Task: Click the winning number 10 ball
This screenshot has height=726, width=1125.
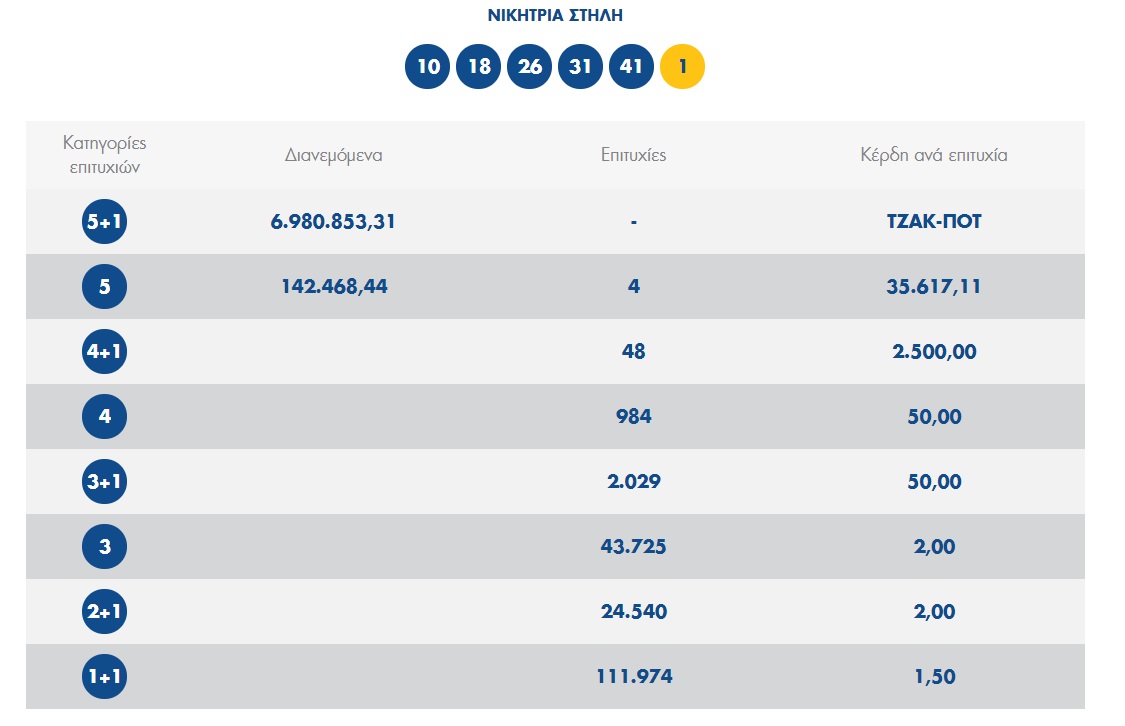Action: (428, 67)
